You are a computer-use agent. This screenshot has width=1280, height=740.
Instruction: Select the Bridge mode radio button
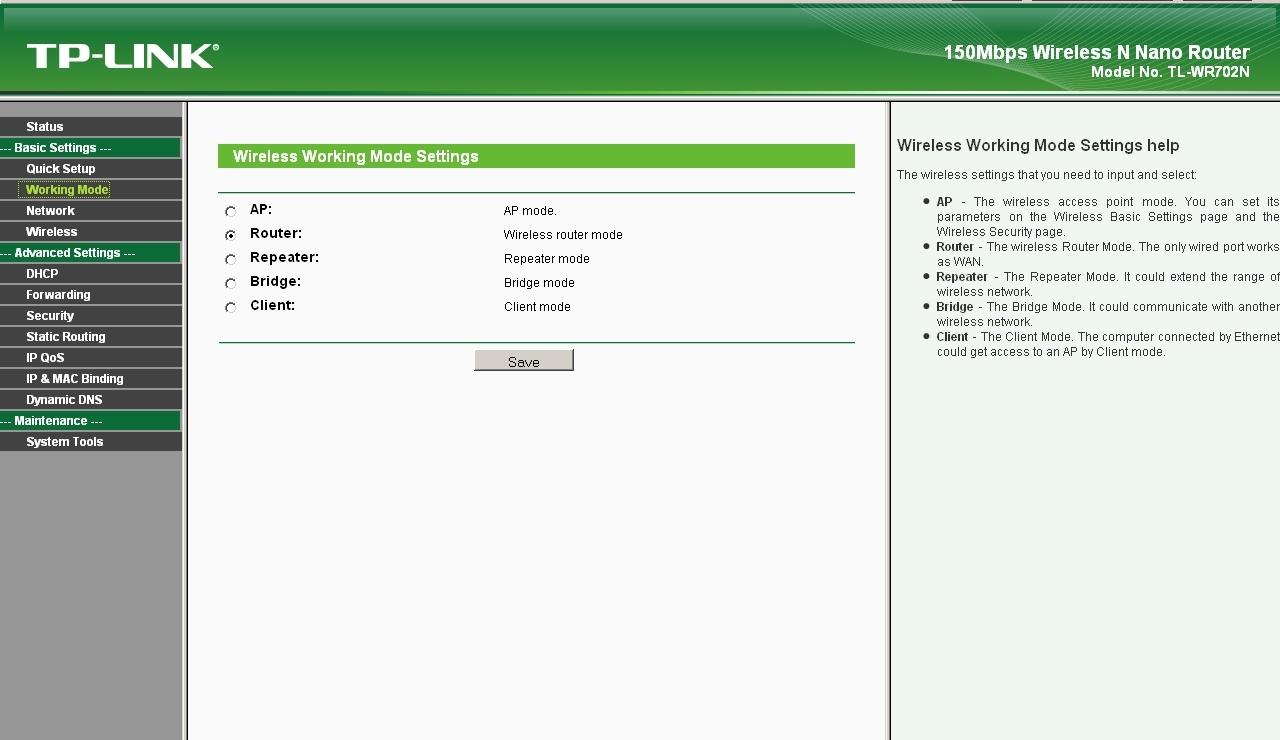pos(231,283)
